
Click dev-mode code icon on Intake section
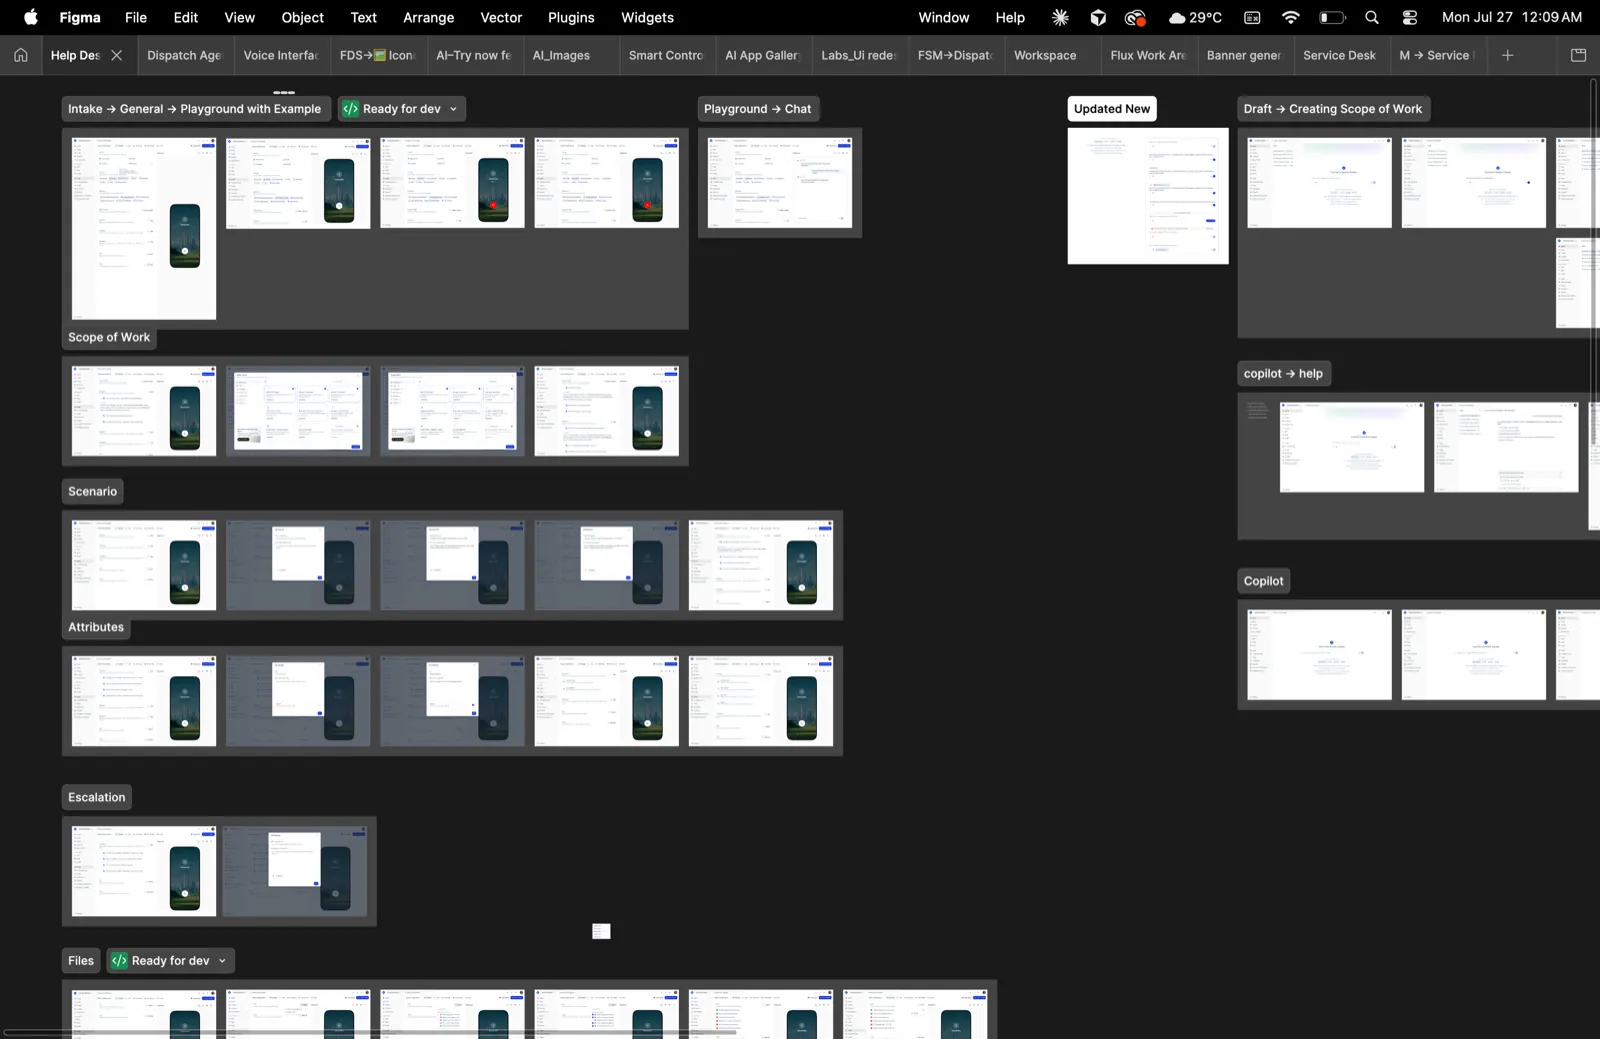pos(351,109)
